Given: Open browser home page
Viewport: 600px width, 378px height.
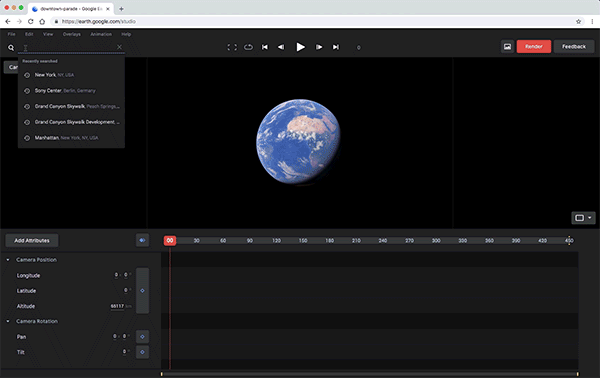Looking at the screenshot, I should click(42, 21).
